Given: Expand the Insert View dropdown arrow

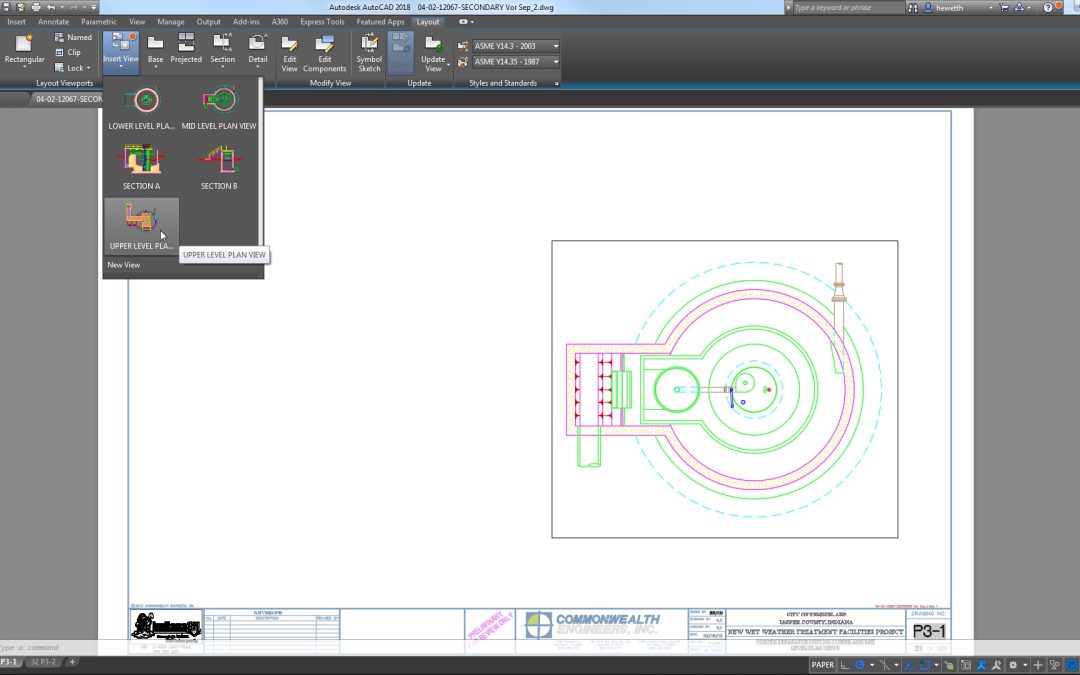Looking at the screenshot, I should point(121,67).
